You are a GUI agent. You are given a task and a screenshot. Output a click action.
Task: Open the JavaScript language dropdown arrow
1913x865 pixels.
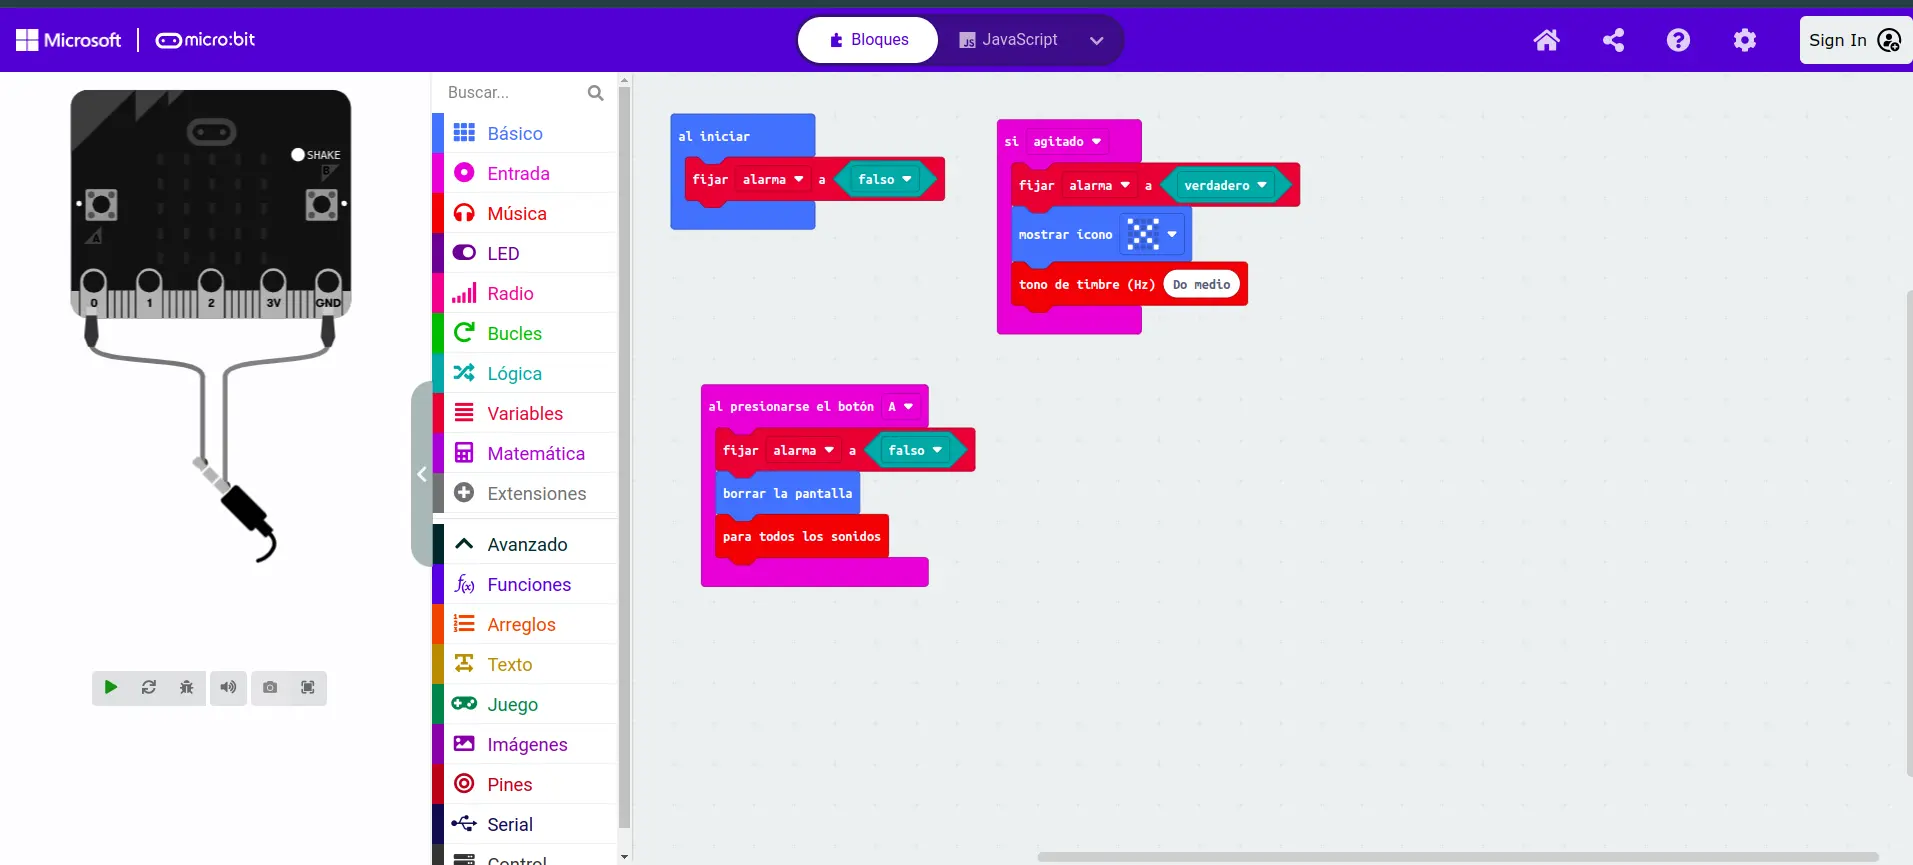[1096, 41]
